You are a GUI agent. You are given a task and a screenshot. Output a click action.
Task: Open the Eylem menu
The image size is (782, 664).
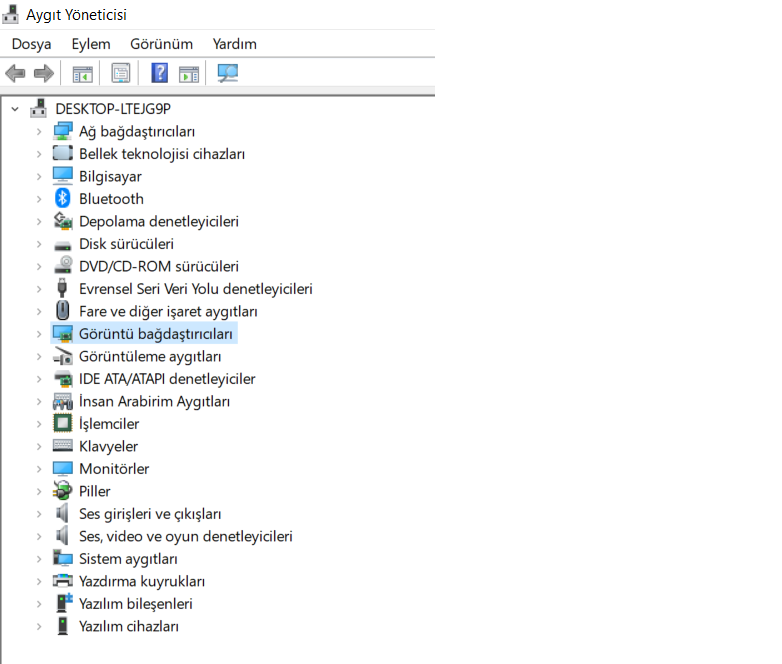coord(90,44)
